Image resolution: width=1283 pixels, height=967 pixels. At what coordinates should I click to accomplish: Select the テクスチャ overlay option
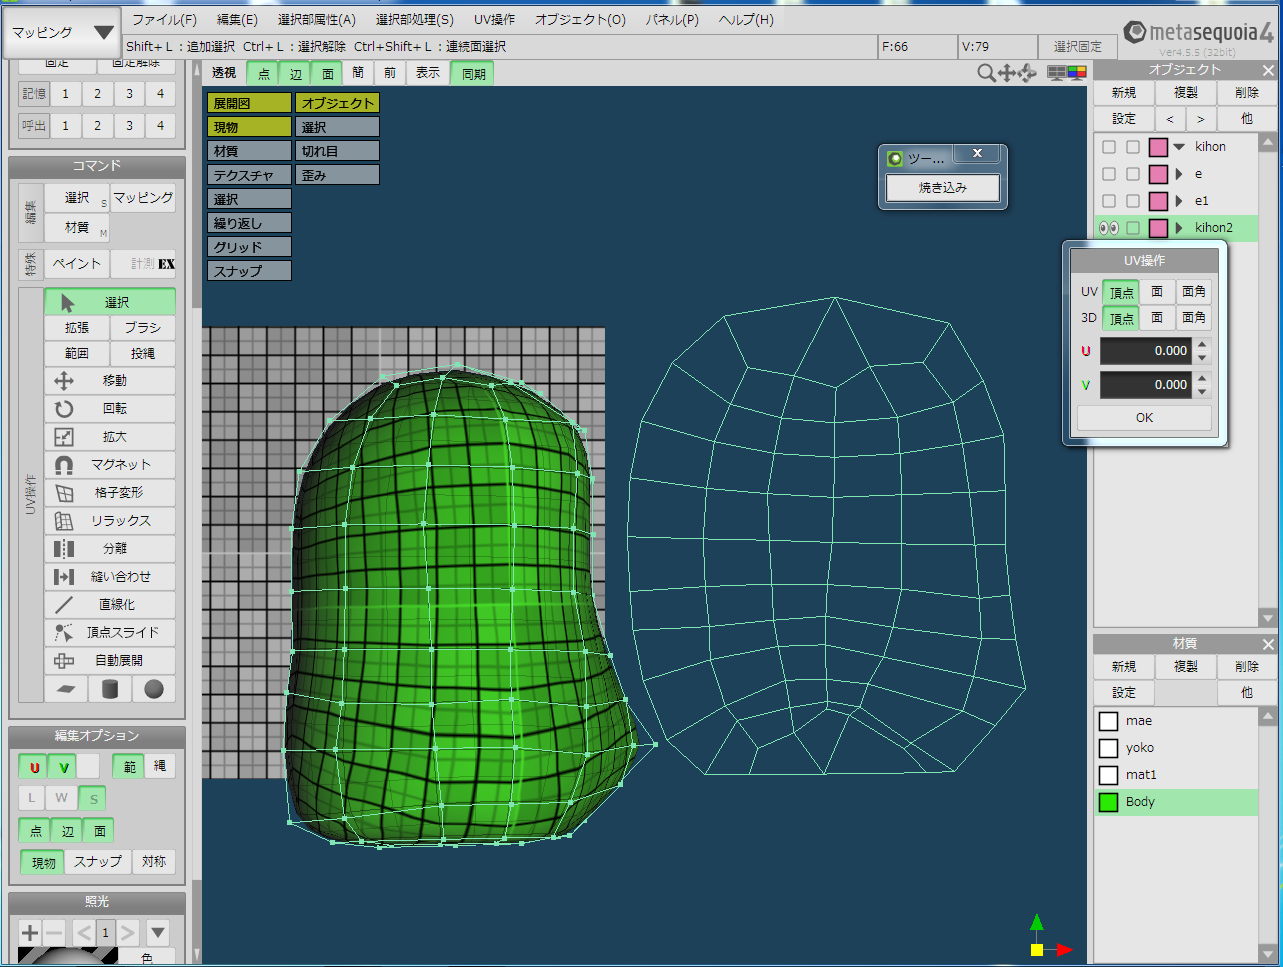tap(249, 175)
